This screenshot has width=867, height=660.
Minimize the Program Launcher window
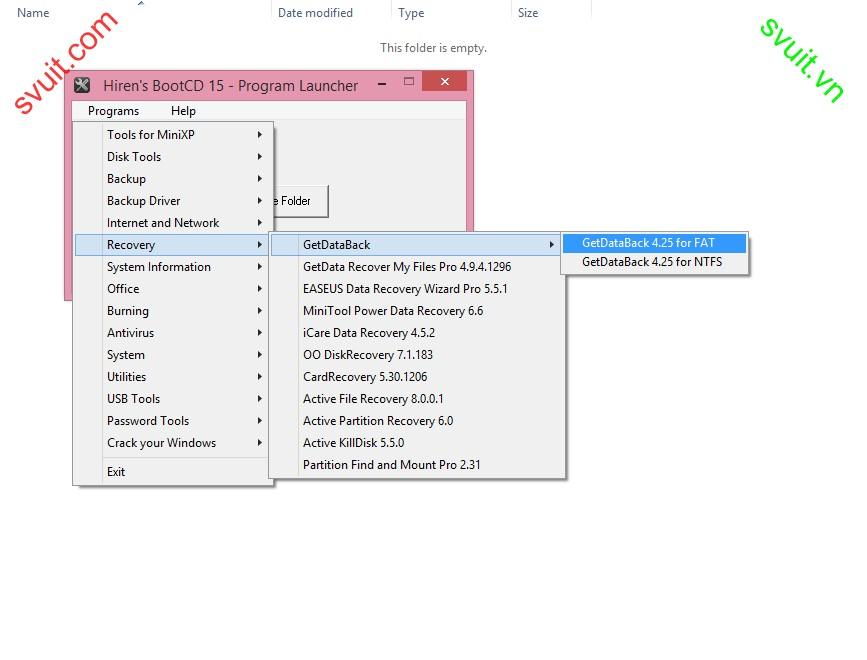coord(382,83)
